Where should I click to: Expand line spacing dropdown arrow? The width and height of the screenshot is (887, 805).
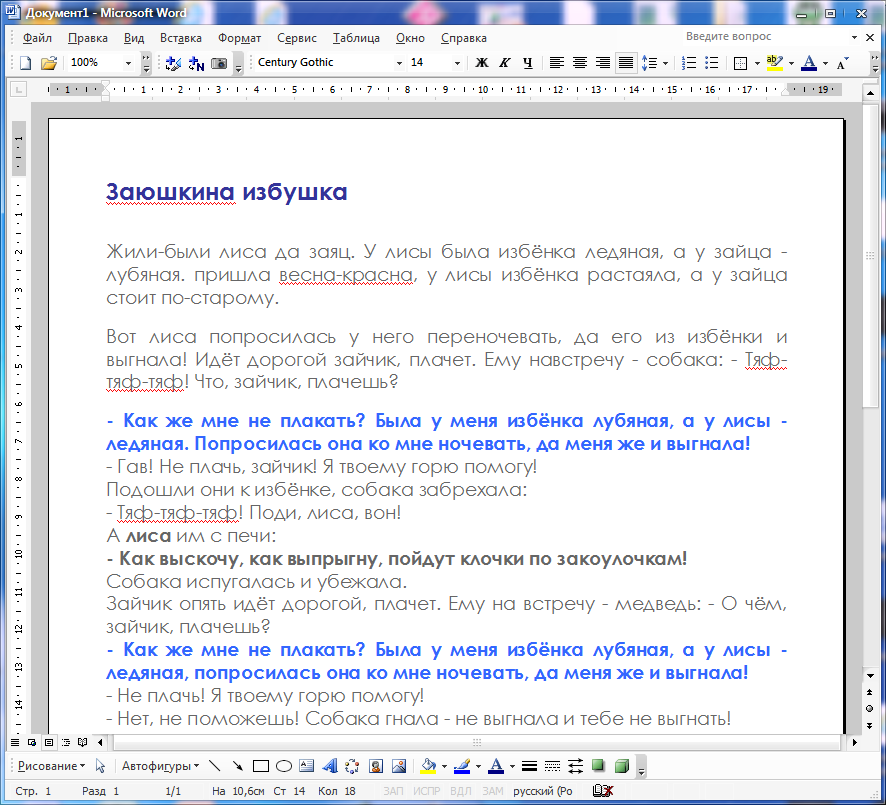pyautogui.click(x=665, y=63)
